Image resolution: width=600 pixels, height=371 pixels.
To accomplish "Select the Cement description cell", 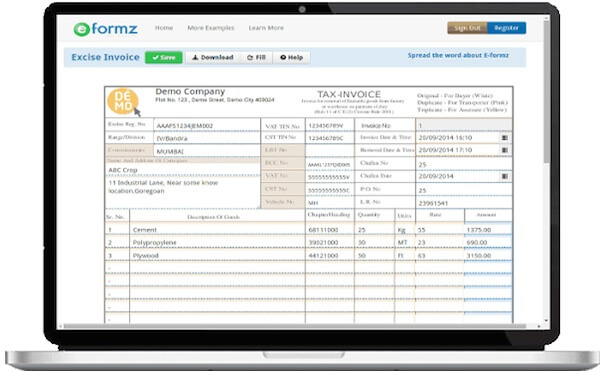I will tap(217, 230).
